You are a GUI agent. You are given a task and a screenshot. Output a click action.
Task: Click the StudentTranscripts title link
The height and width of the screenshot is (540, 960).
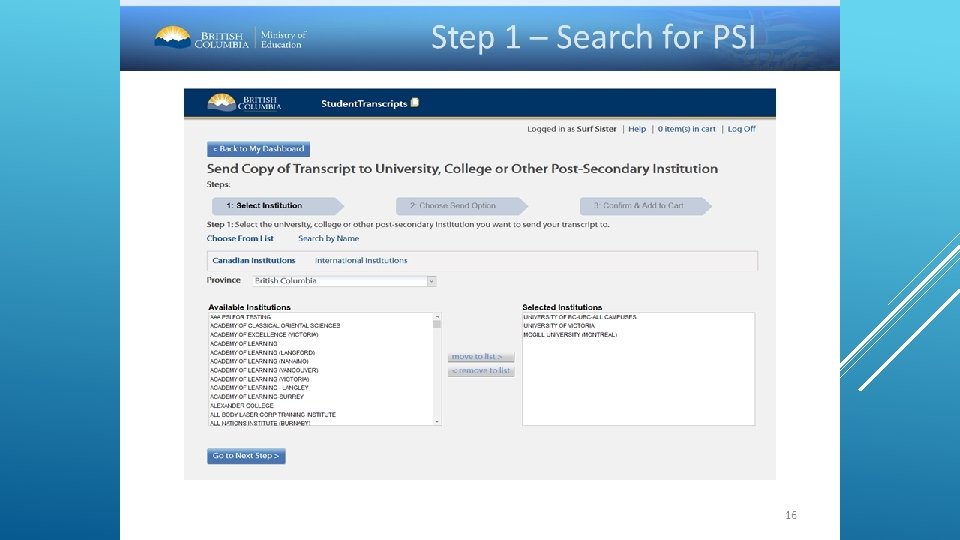364,103
